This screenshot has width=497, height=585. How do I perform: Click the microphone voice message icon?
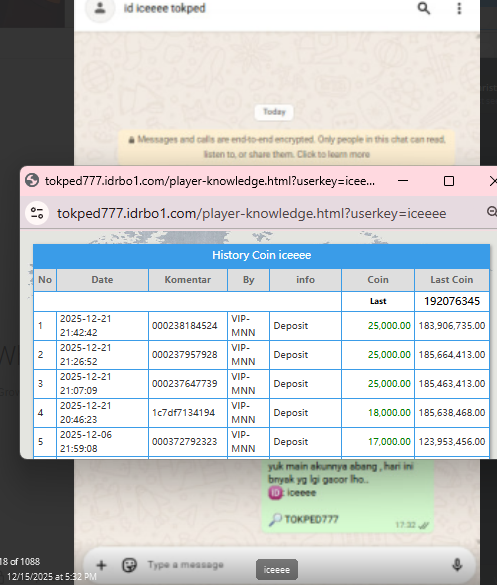coord(457,565)
